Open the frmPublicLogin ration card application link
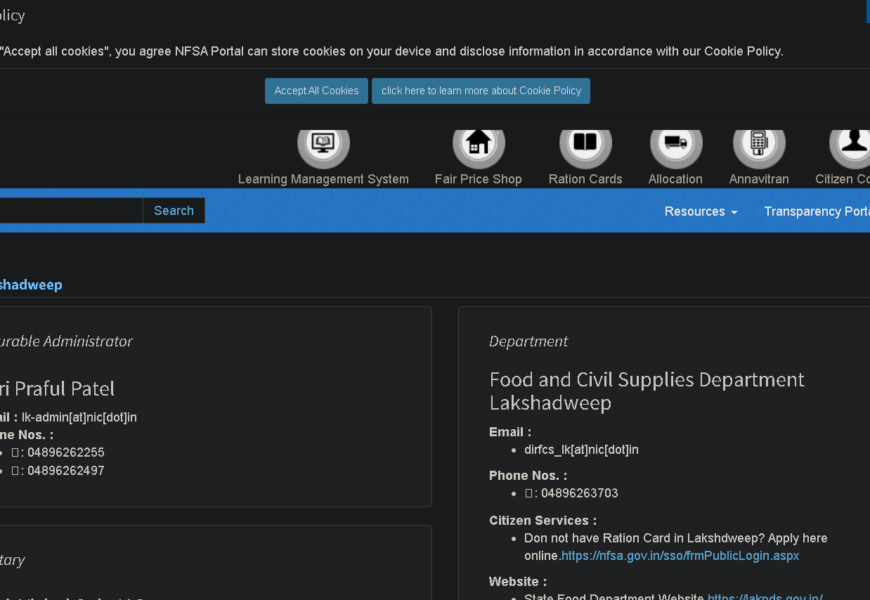 click(x=680, y=556)
